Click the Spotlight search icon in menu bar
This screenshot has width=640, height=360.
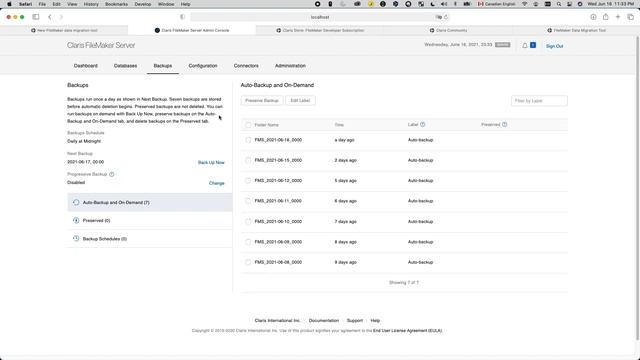point(559,4)
